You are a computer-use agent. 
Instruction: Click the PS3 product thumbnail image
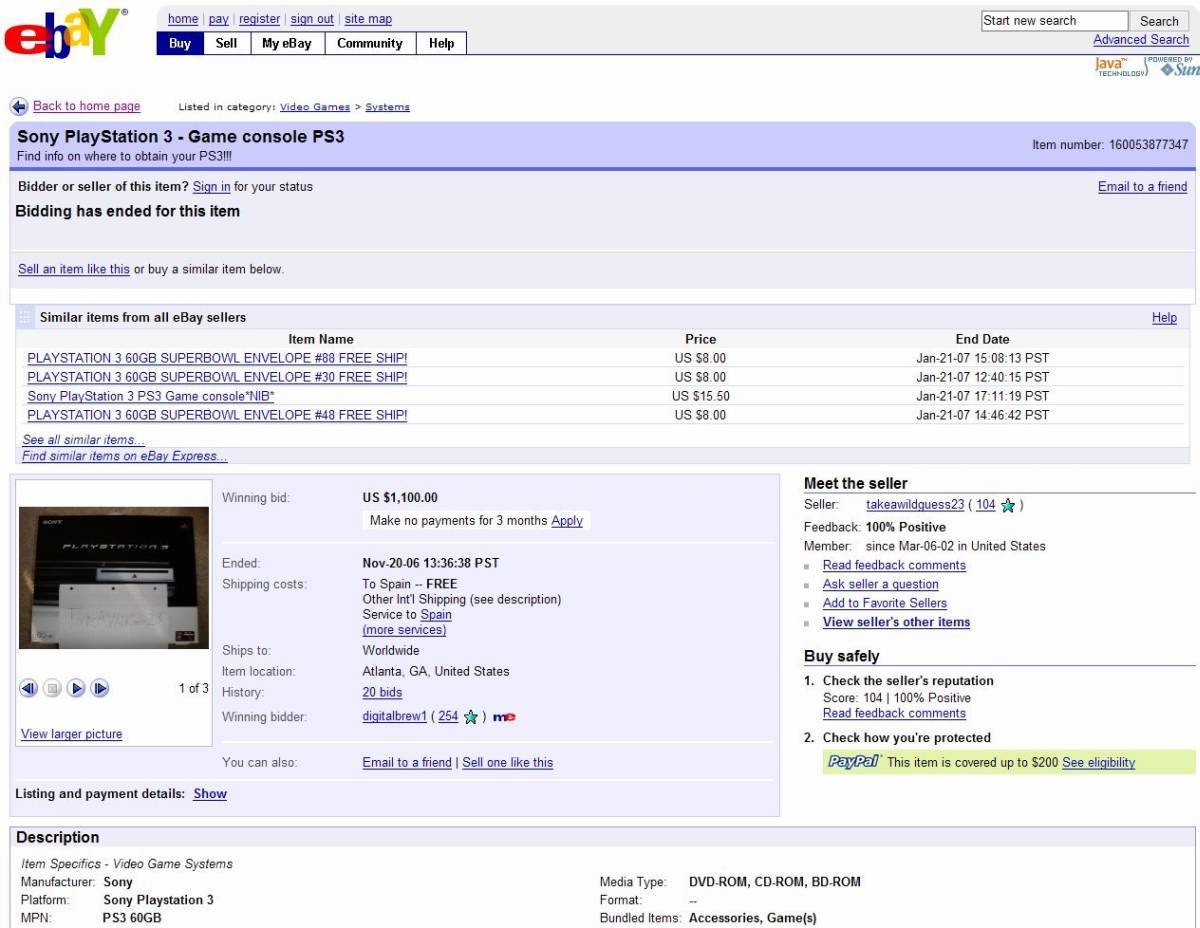tap(114, 578)
